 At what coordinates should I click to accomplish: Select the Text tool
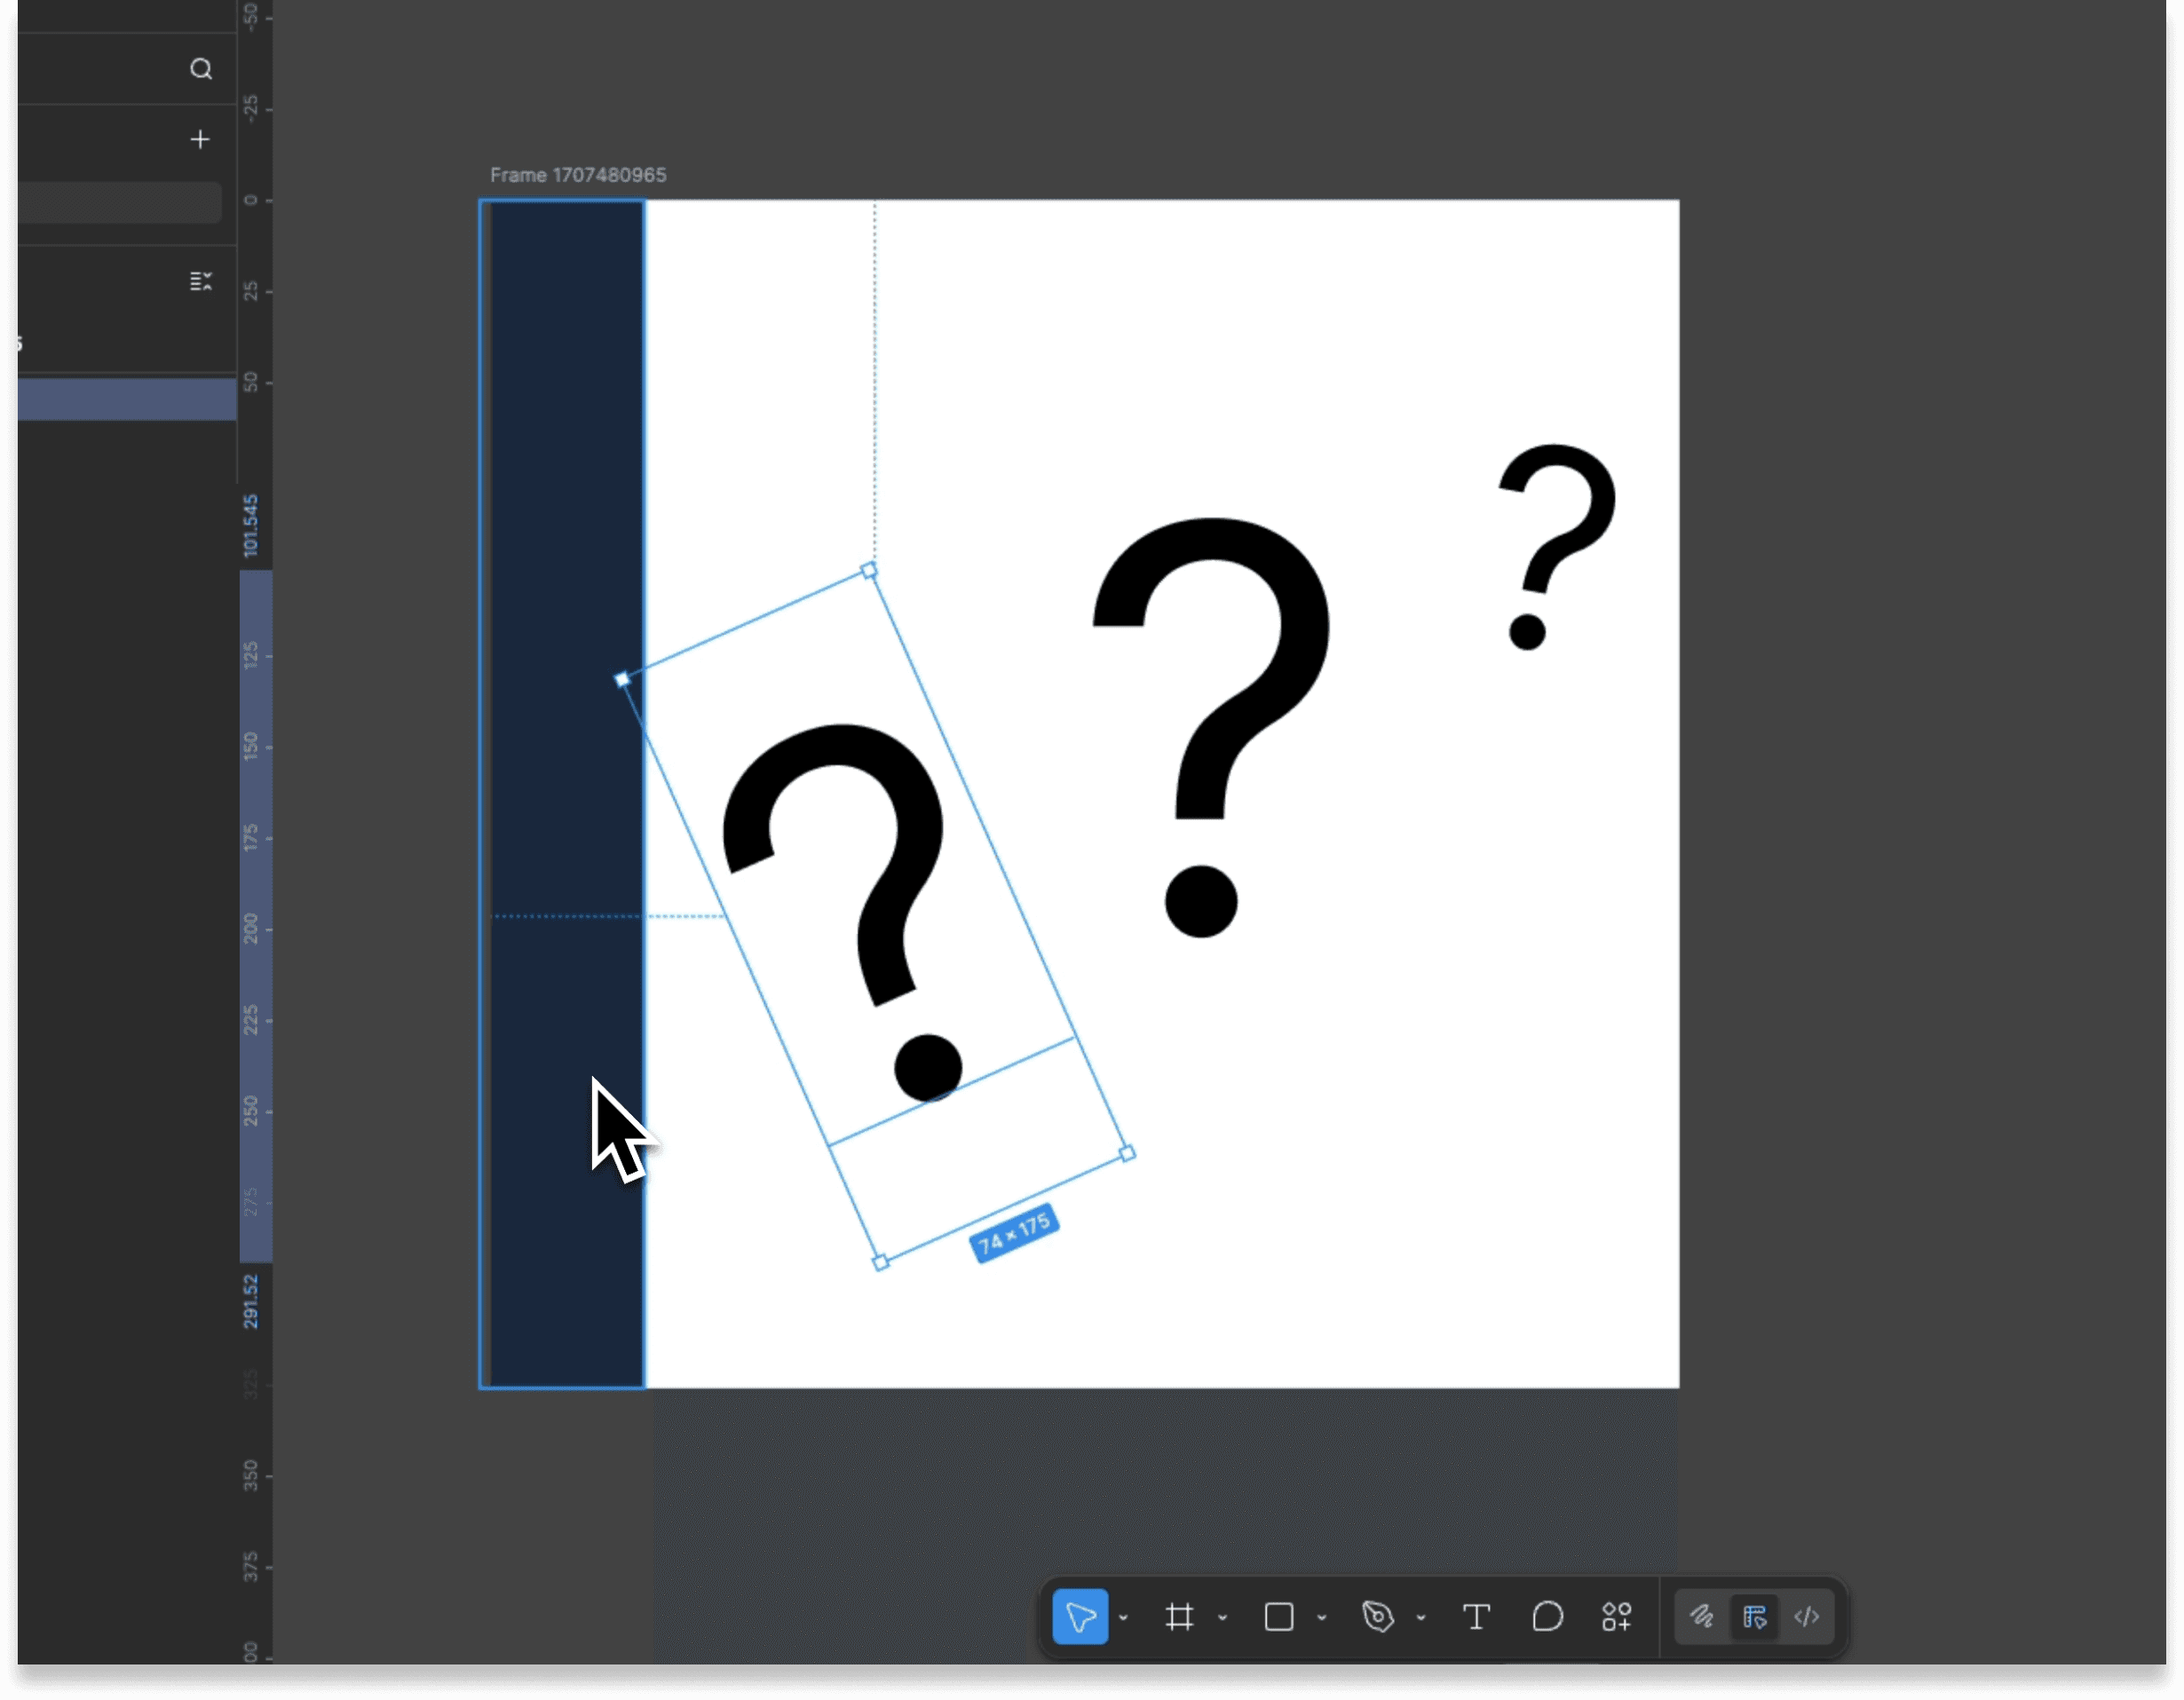[x=1476, y=1616]
